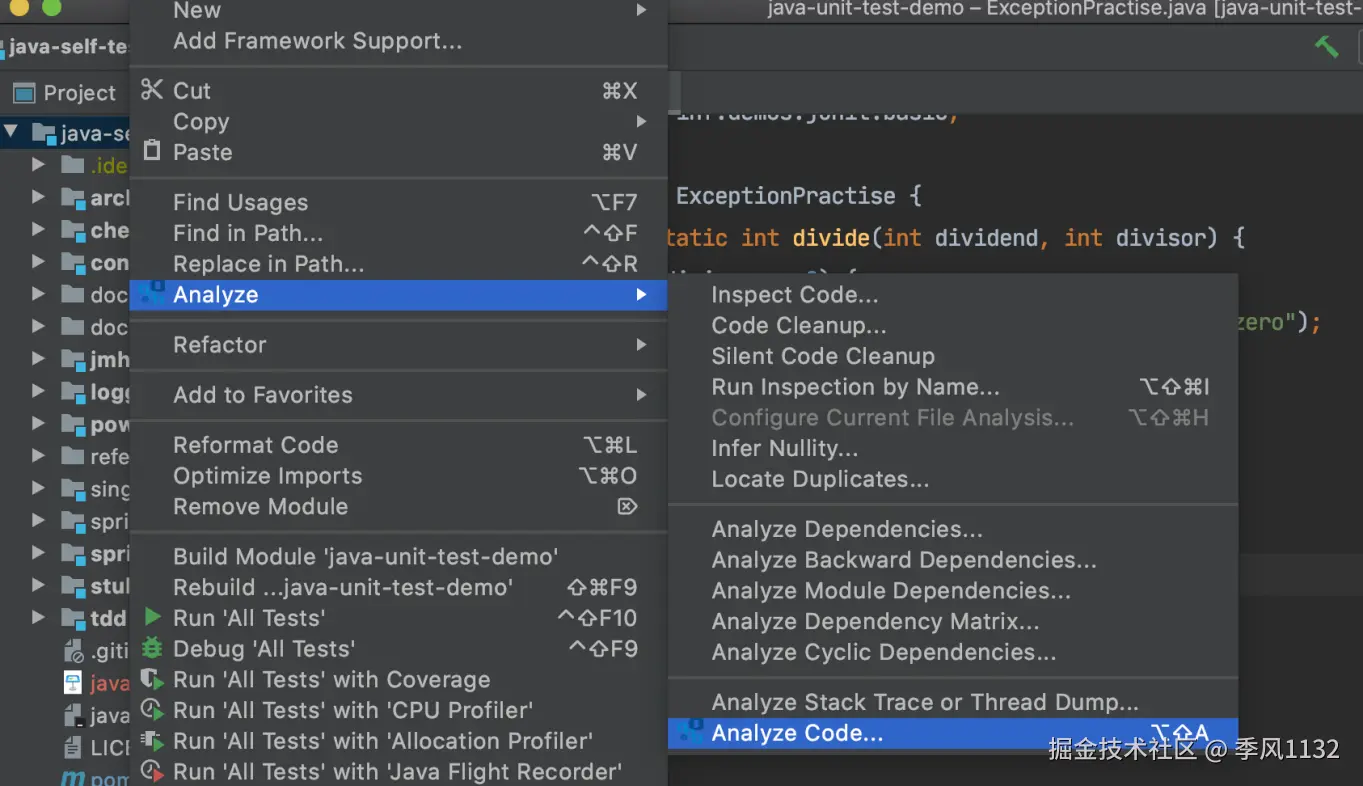Click the green bug Debug icon
1363x786 pixels.
click(152, 648)
